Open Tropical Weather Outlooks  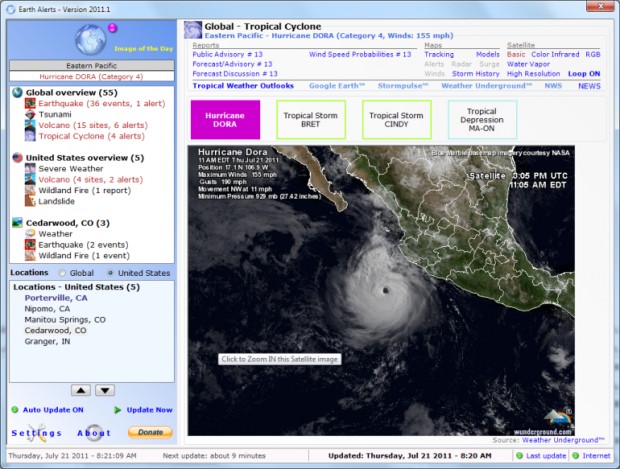coord(243,86)
